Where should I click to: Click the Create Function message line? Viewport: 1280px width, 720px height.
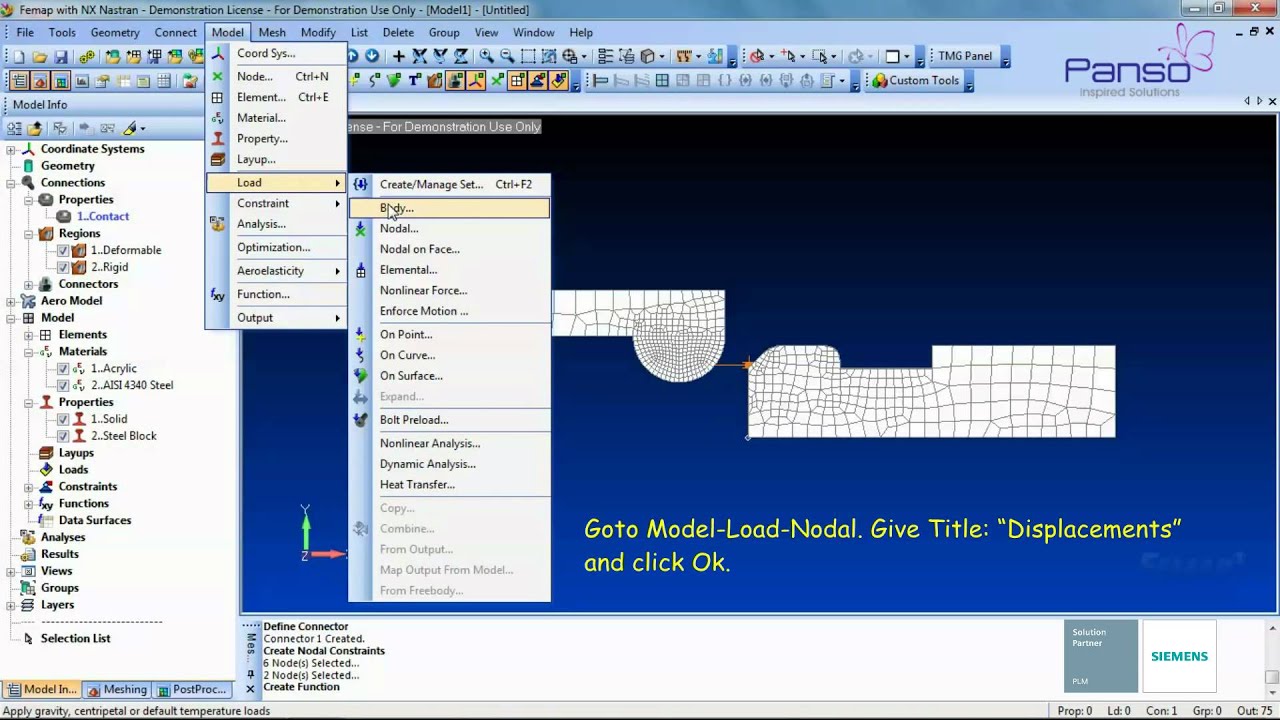pyautogui.click(x=301, y=687)
